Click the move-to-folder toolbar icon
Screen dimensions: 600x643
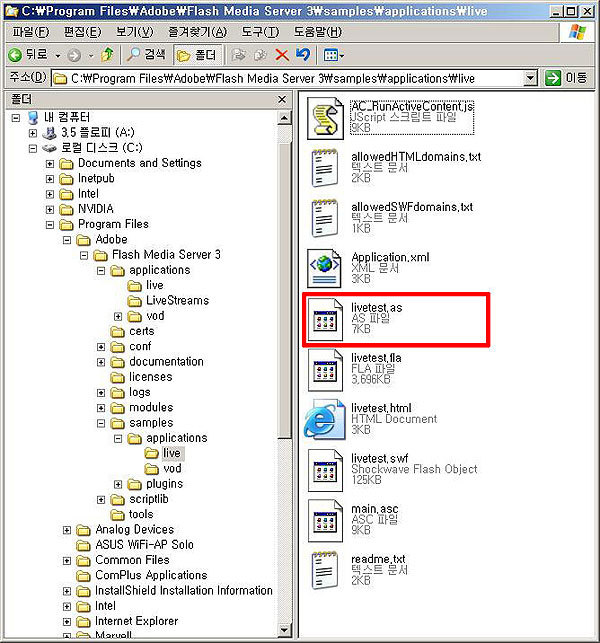click(x=239, y=55)
